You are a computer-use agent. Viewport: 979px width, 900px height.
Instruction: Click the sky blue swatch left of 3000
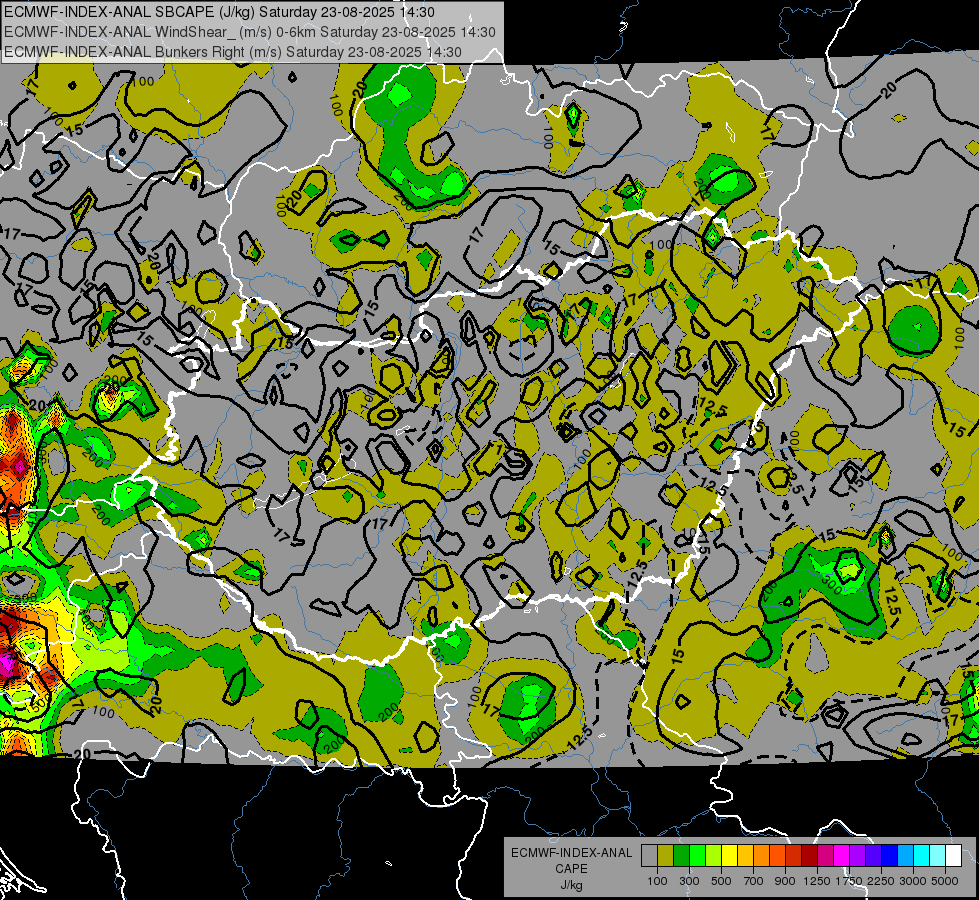pos(905,856)
